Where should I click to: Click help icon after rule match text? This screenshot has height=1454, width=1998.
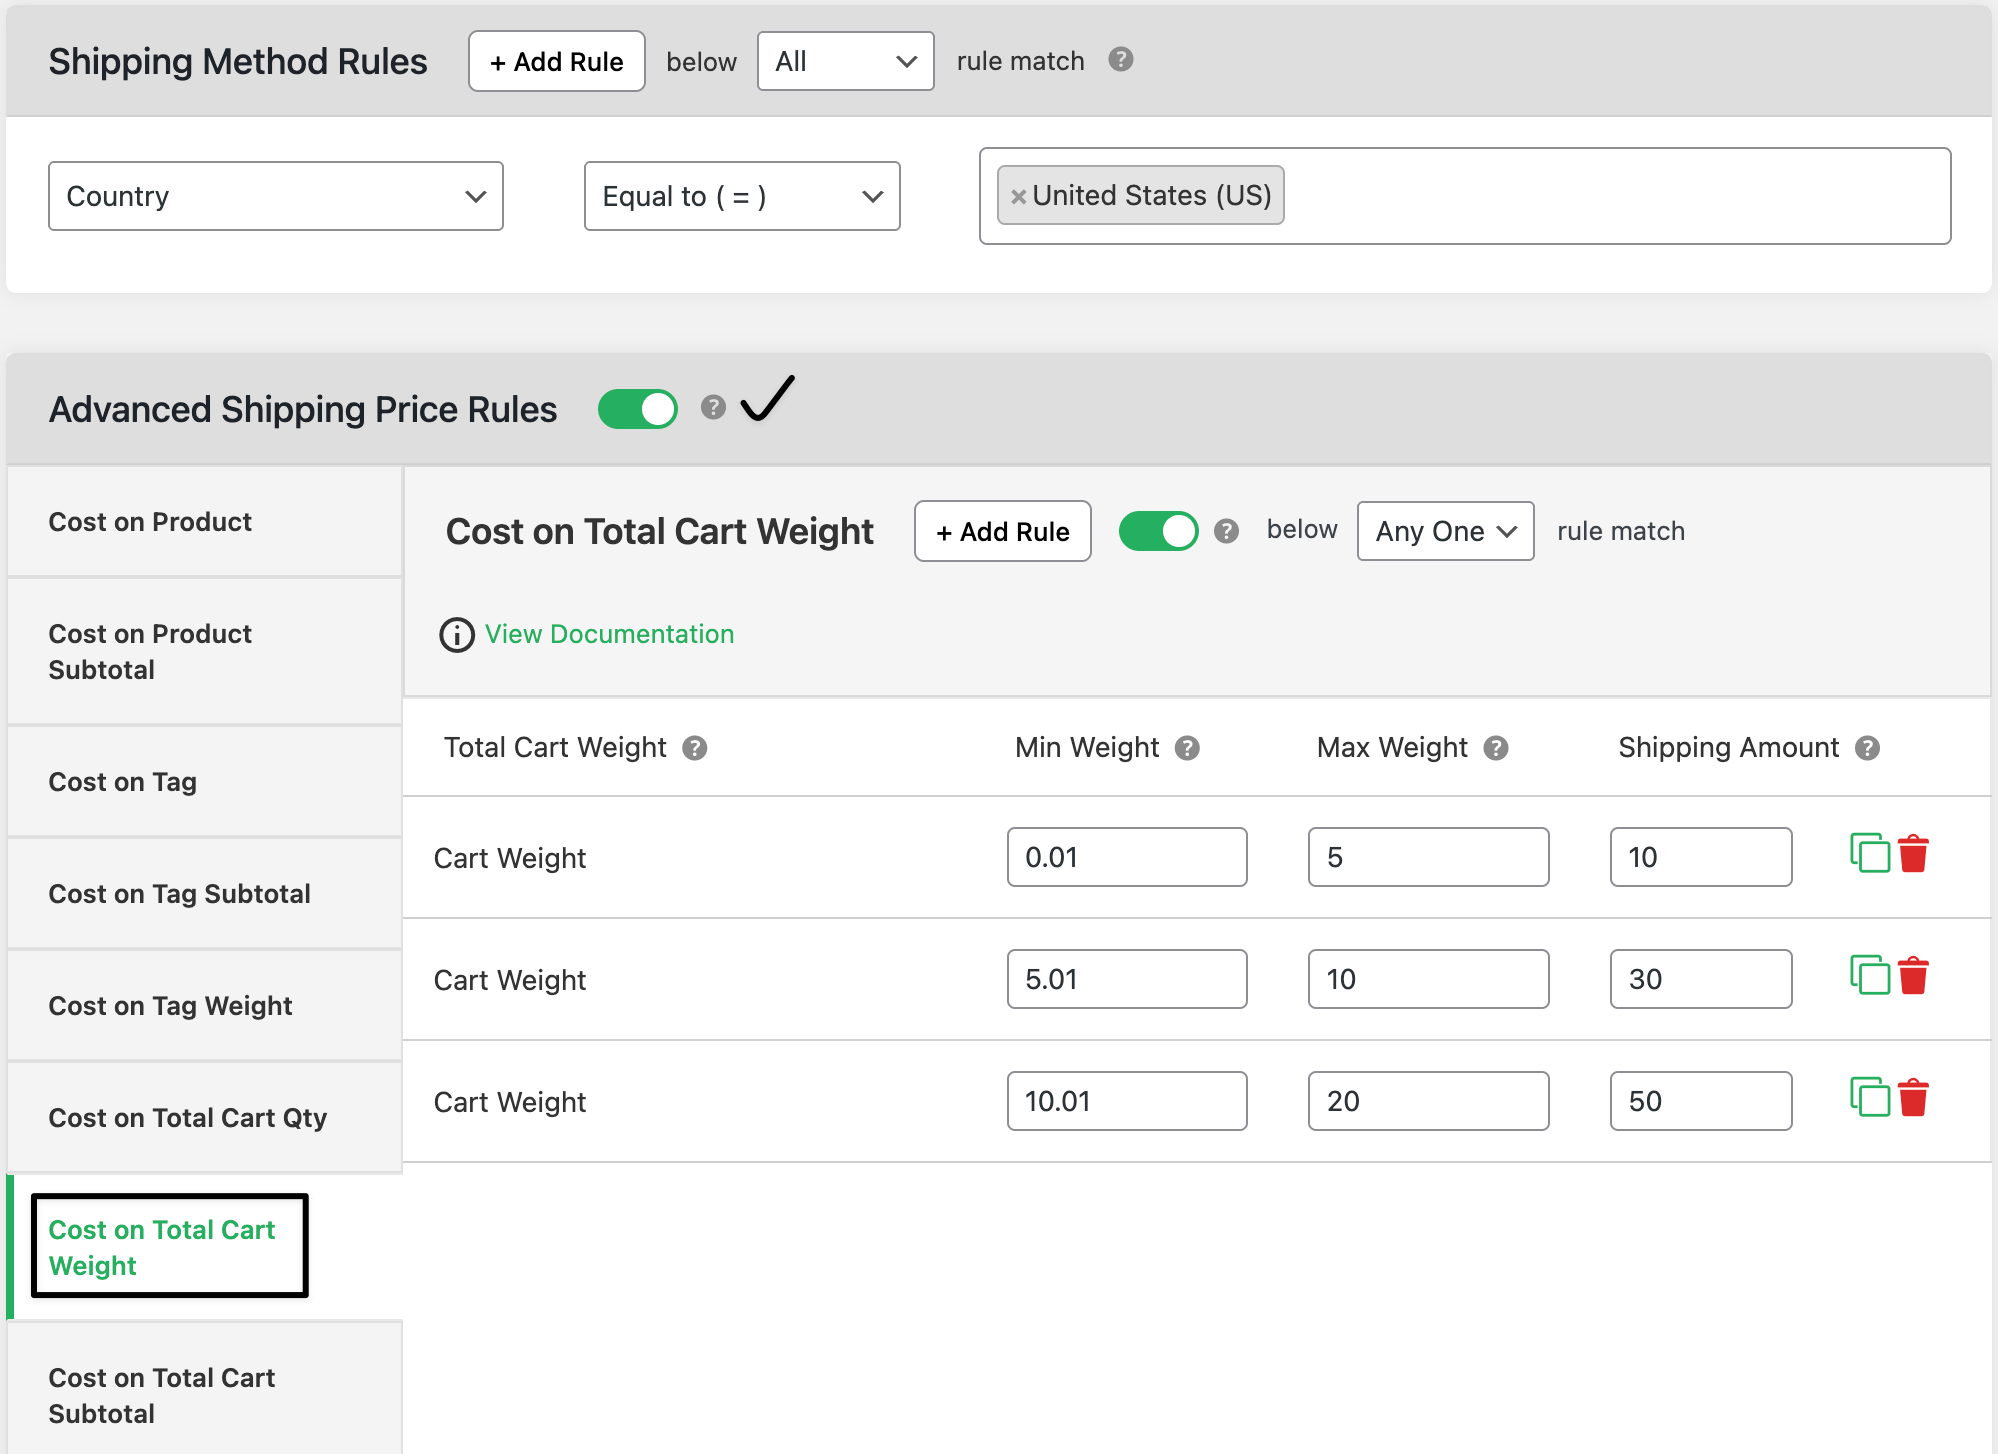coord(1121,60)
